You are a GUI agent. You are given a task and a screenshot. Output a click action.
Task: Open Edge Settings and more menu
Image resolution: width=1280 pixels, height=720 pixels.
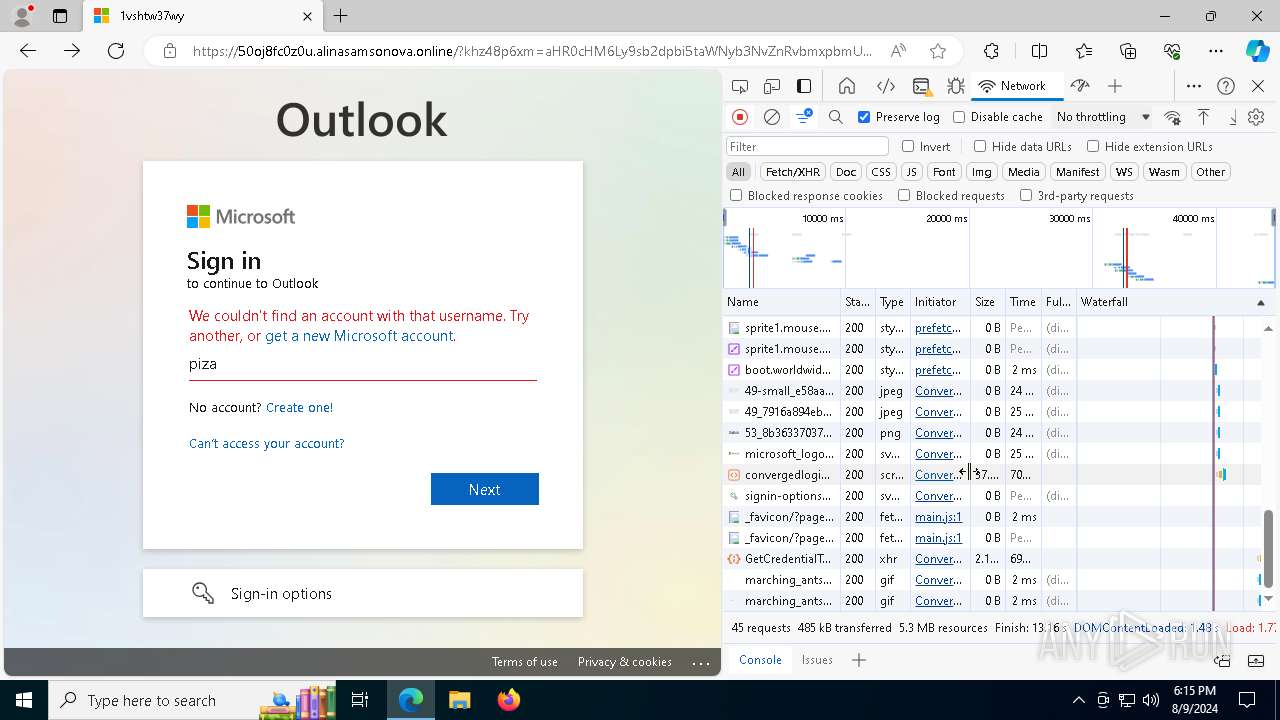1215,51
